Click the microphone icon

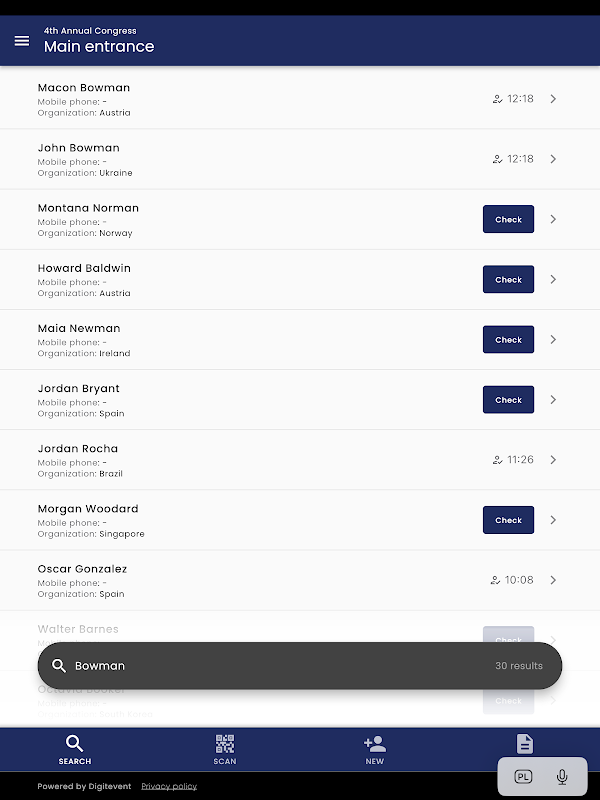click(562, 777)
